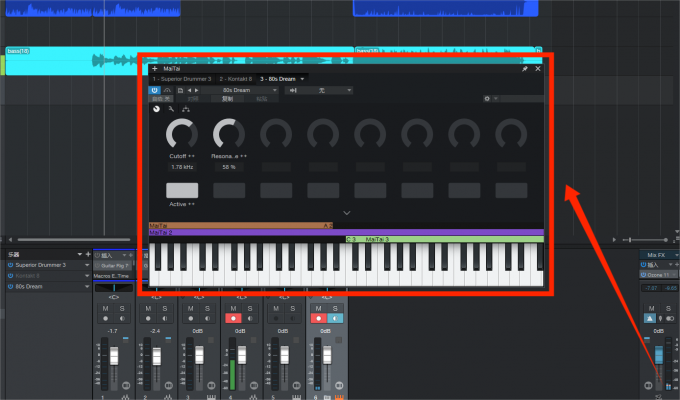Toggle the MaiTai power bypass button
The image size is (680, 400).
coord(155,89)
